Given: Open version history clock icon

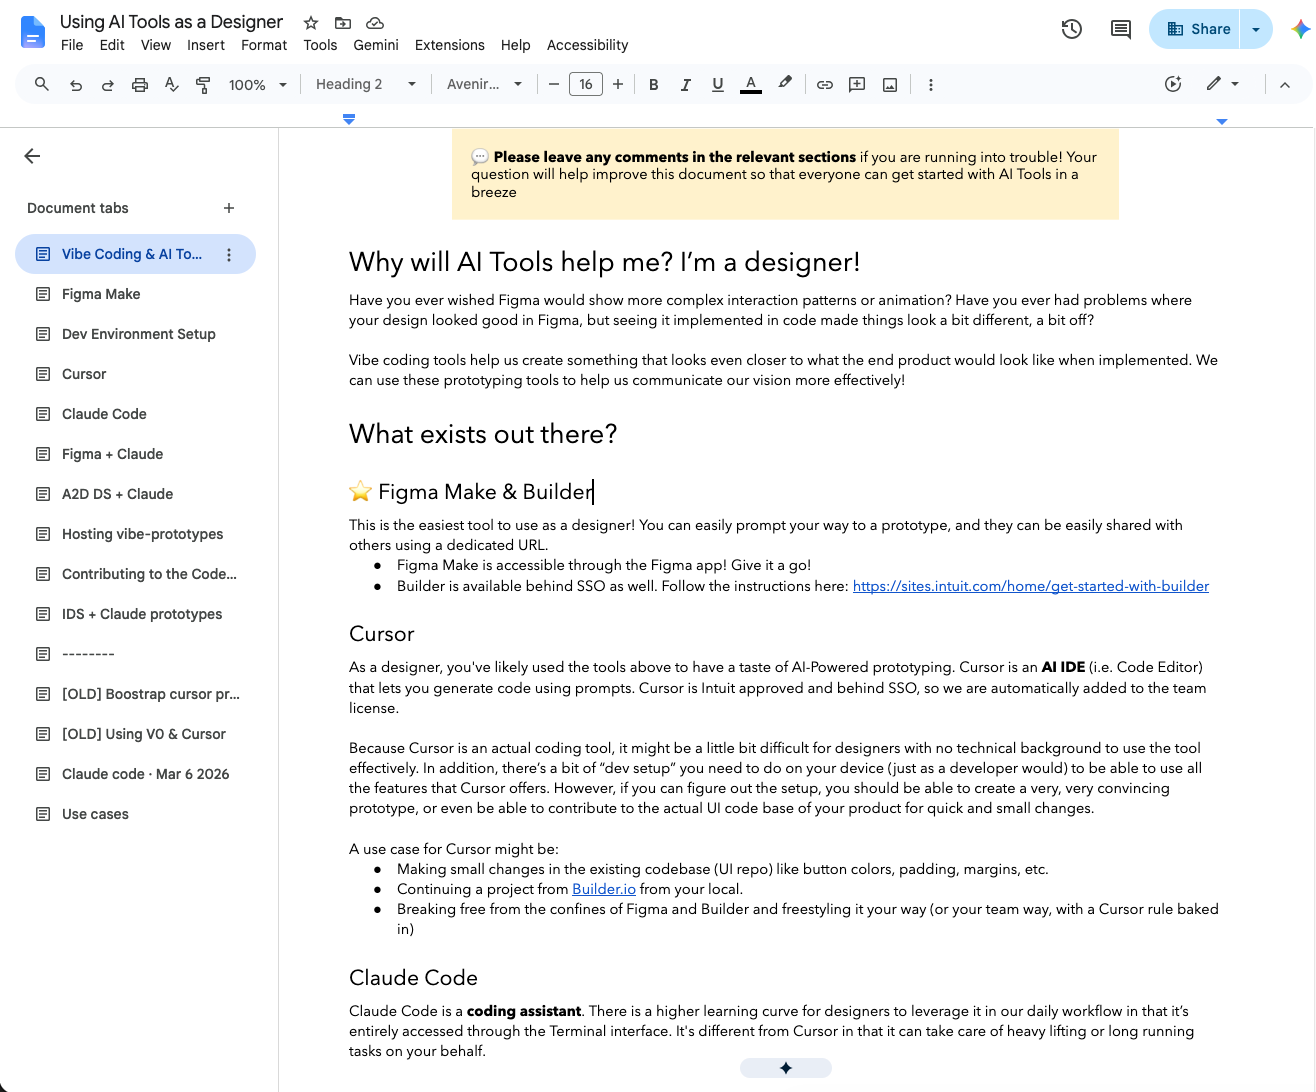Looking at the screenshot, I should point(1072,29).
